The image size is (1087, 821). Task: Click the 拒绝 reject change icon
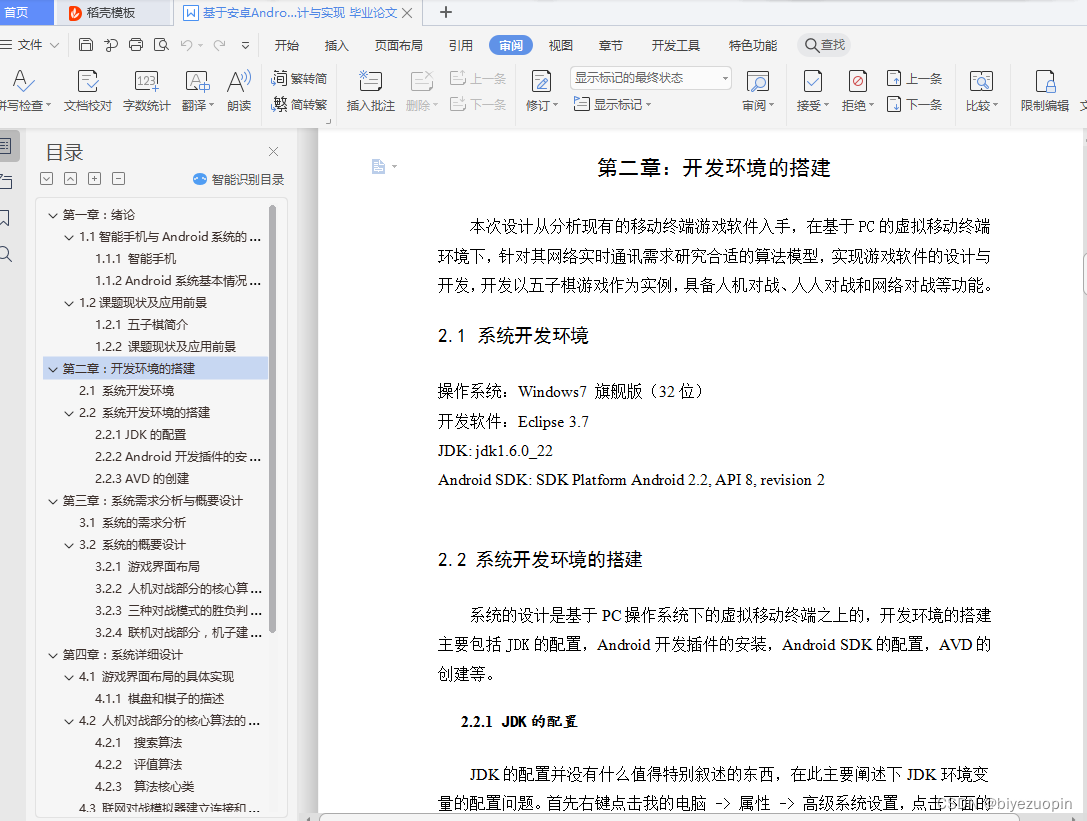pyautogui.click(x=858, y=82)
